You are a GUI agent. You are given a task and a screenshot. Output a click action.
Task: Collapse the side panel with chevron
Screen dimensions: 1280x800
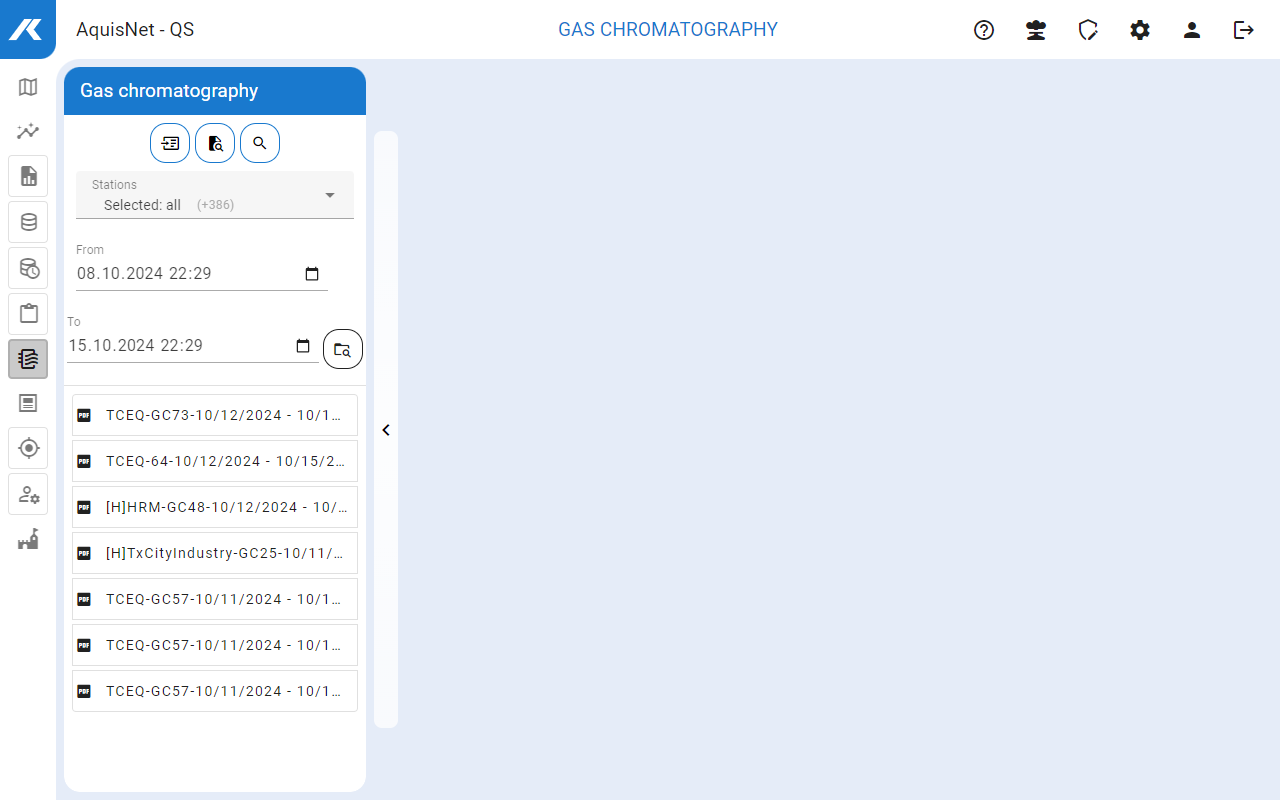coord(386,430)
